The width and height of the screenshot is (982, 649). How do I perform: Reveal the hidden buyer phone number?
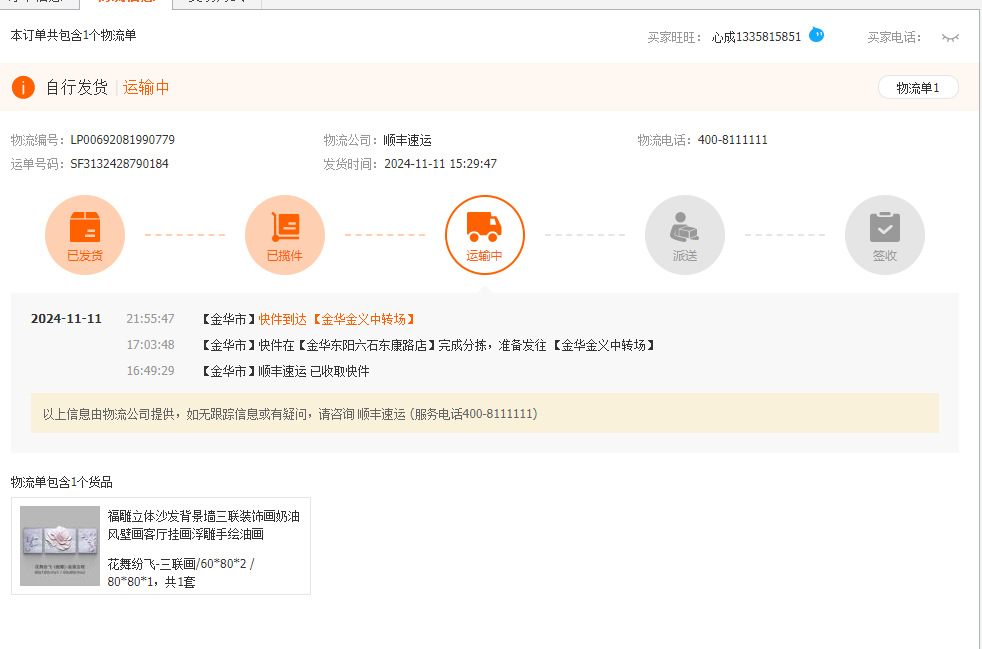point(950,38)
